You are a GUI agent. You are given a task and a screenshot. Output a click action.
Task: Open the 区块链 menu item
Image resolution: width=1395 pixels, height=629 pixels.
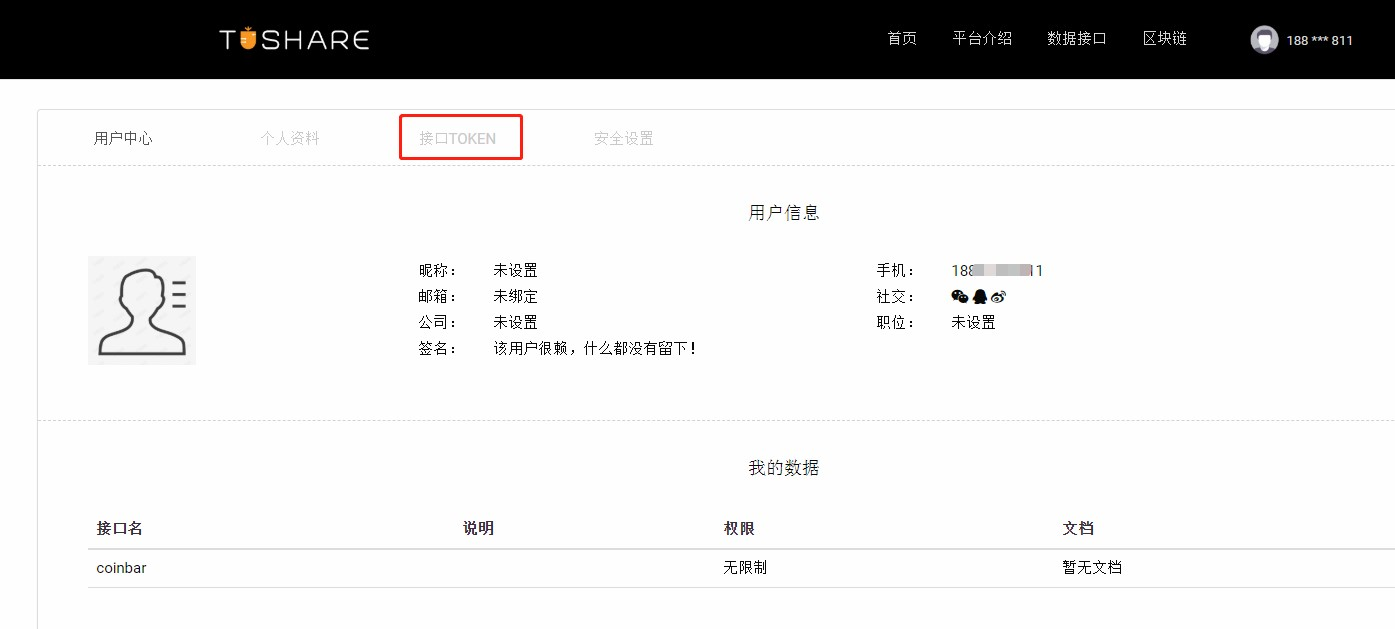[x=1165, y=38]
